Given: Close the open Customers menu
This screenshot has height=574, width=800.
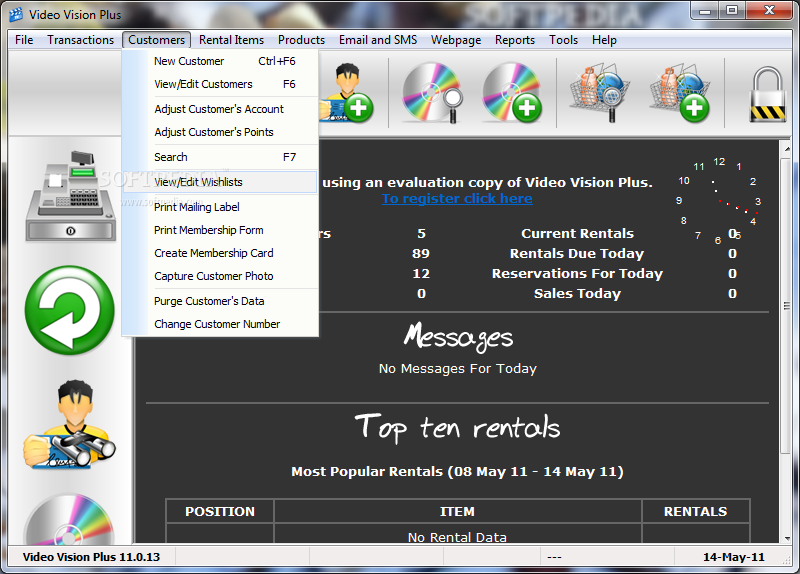Looking at the screenshot, I should pyautogui.click(x=157, y=40).
